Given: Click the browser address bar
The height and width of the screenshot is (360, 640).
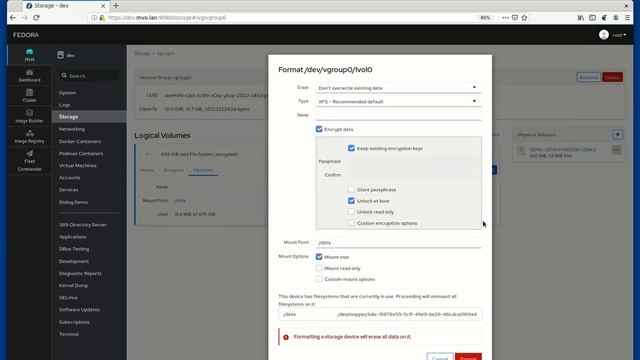Looking at the screenshot, I should click(x=282, y=18).
